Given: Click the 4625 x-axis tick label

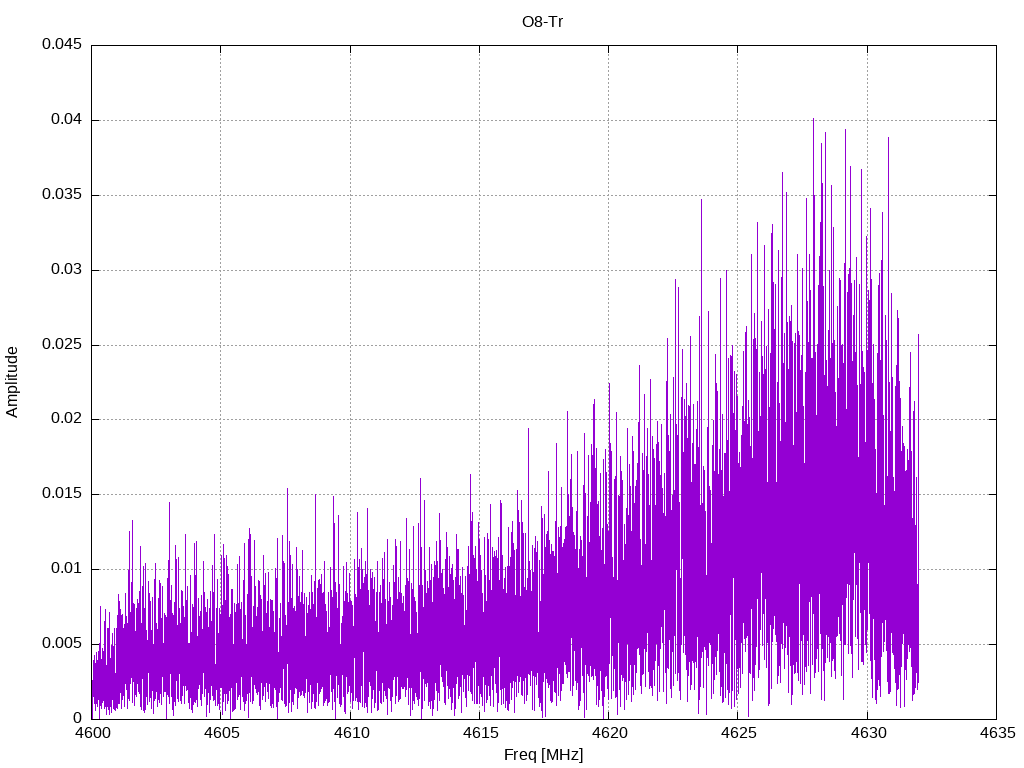Looking at the screenshot, I should 737,733.
